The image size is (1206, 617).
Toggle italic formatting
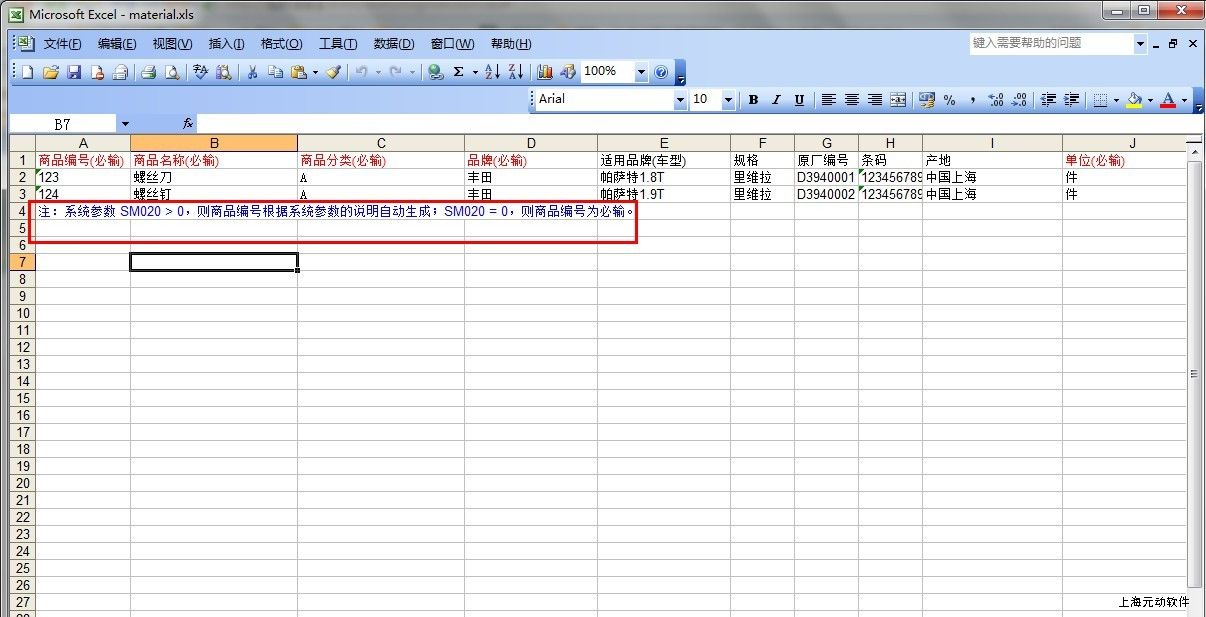point(776,100)
